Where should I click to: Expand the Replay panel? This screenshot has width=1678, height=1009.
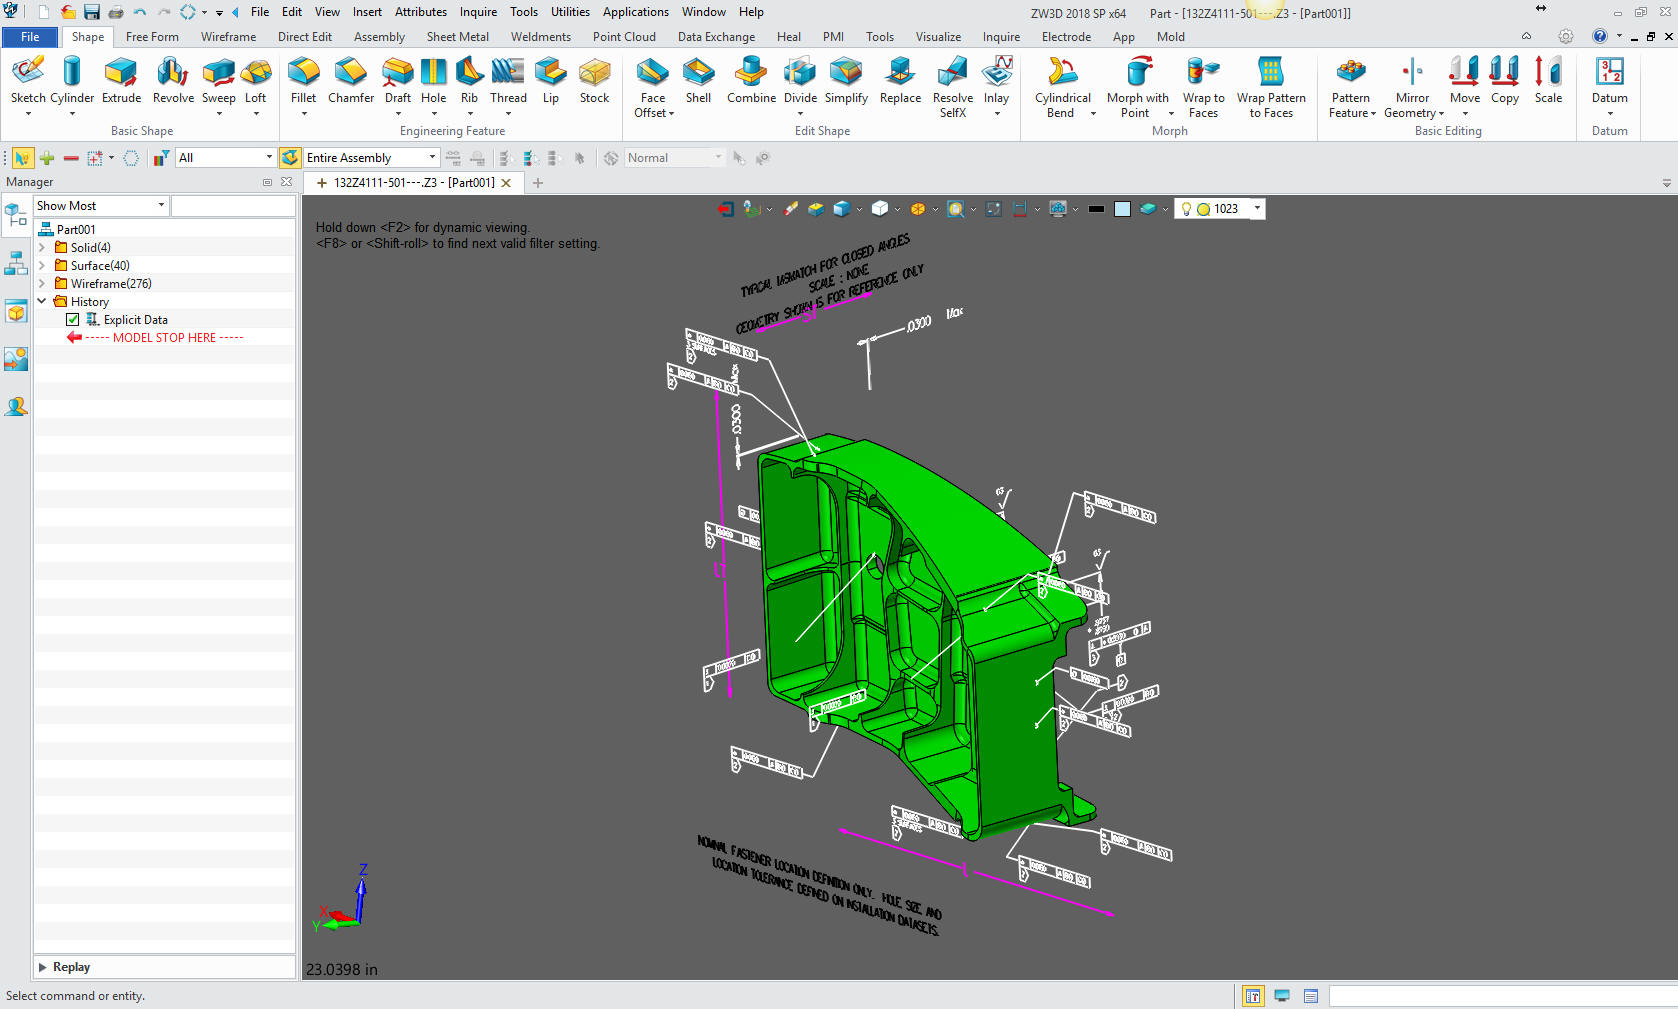coord(43,967)
